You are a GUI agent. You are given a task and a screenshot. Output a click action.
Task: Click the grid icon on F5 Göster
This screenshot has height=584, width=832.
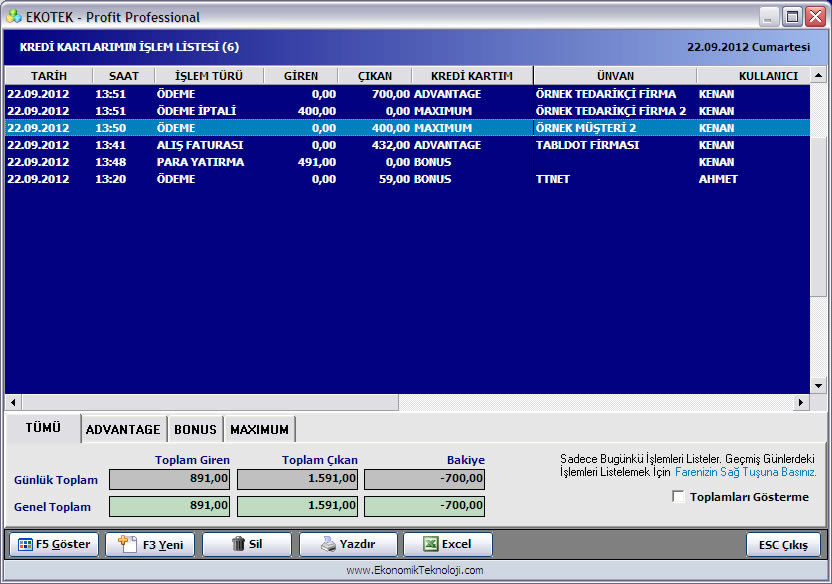pyautogui.click(x=25, y=544)
